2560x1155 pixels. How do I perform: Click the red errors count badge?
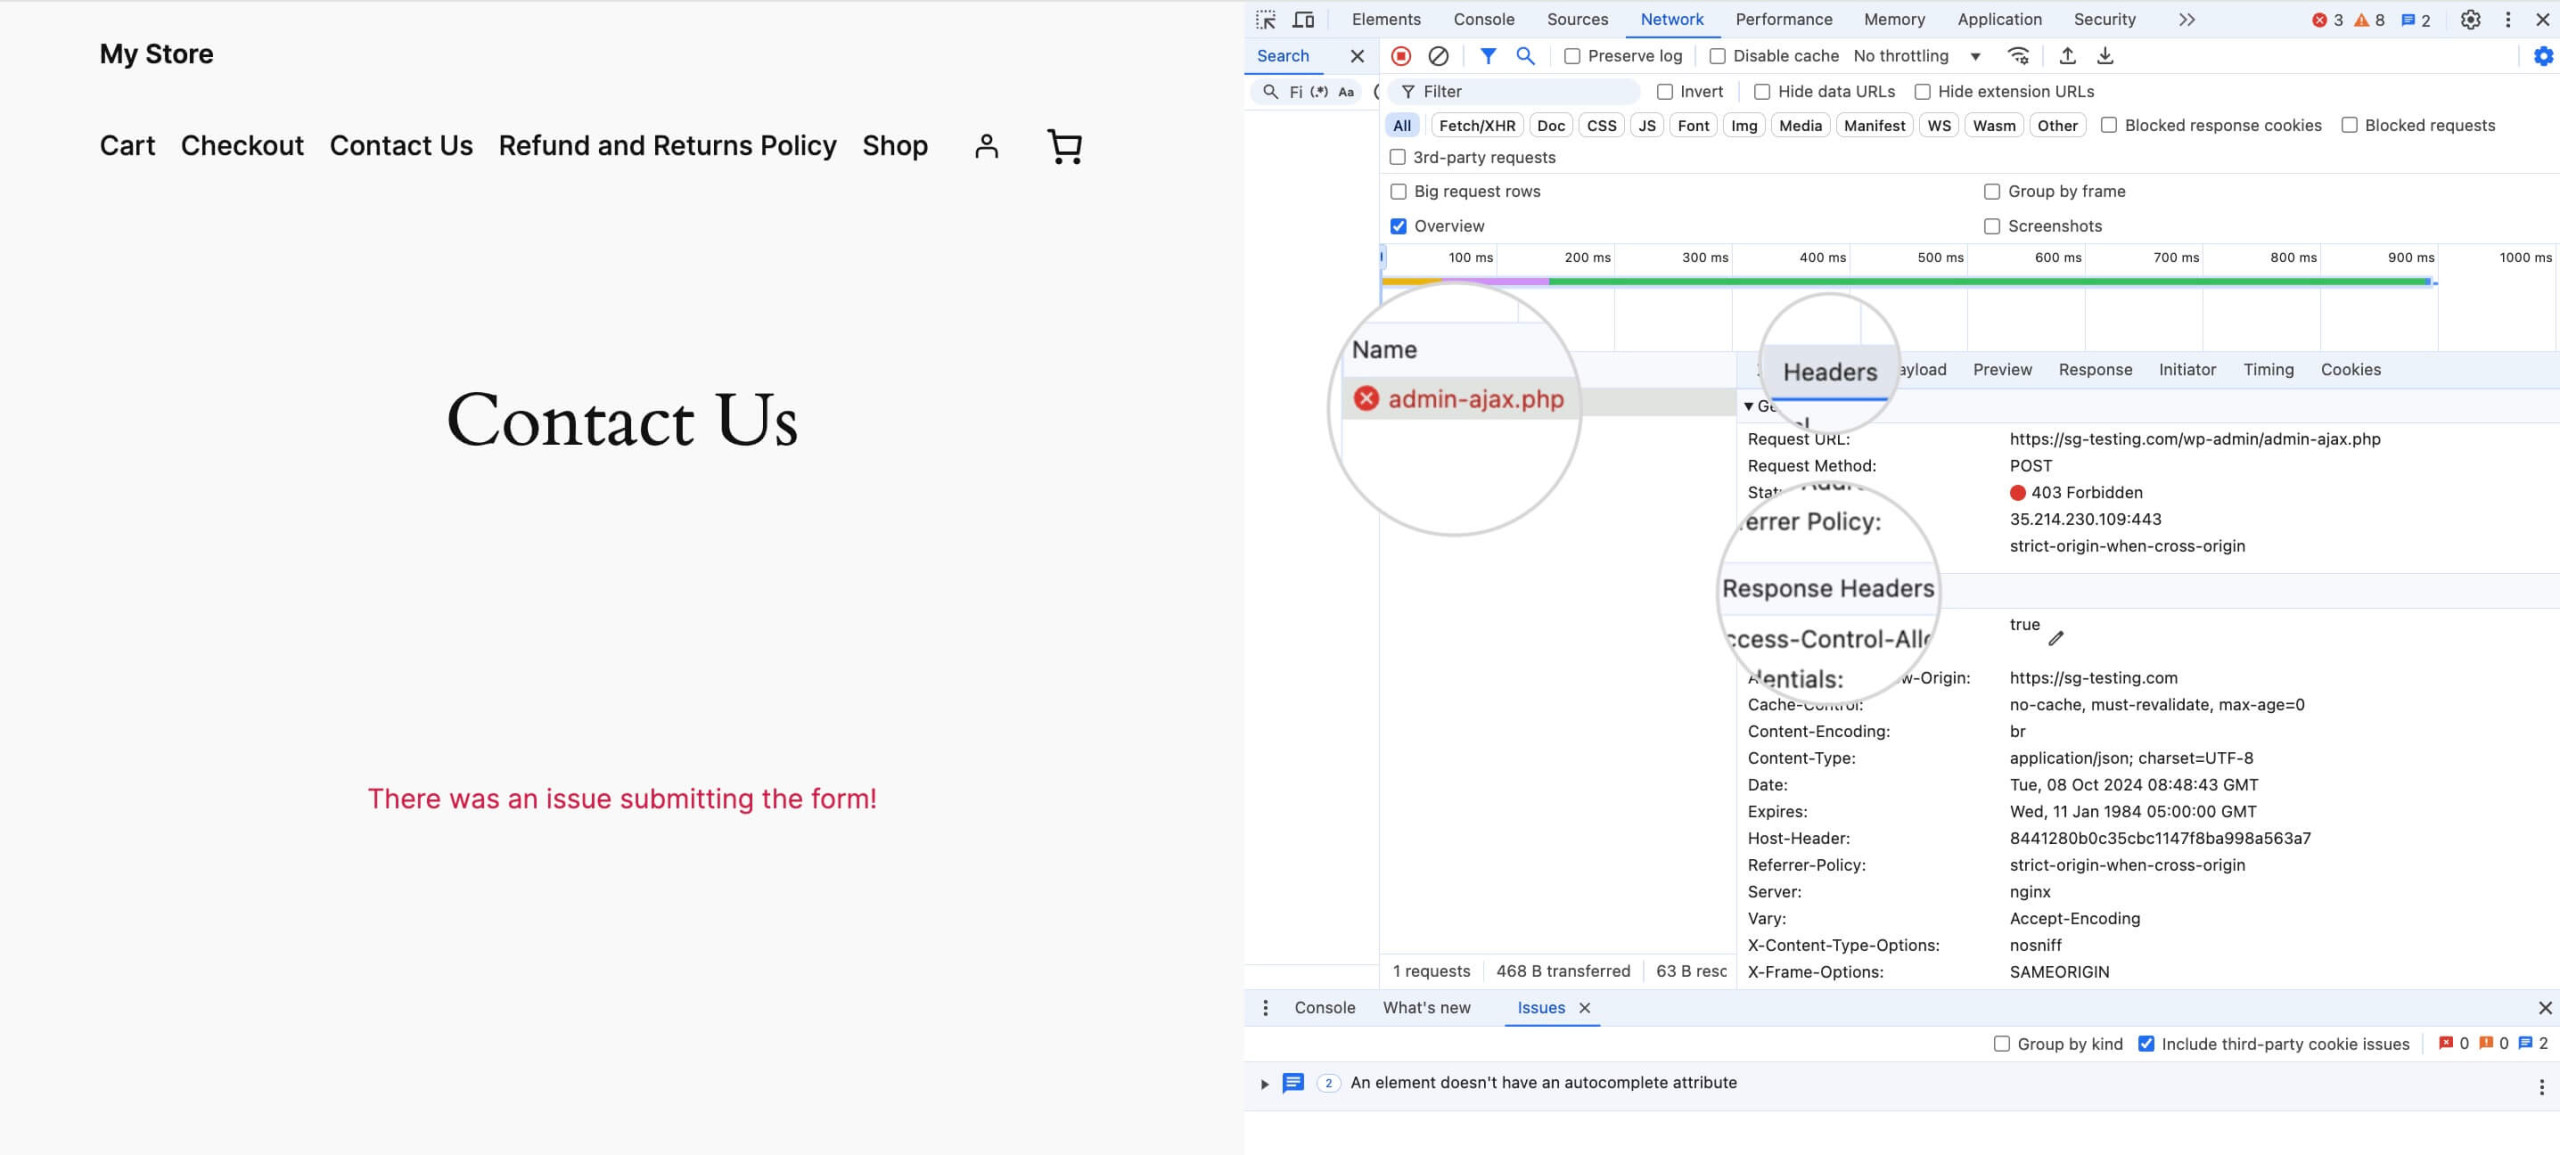2327,20
